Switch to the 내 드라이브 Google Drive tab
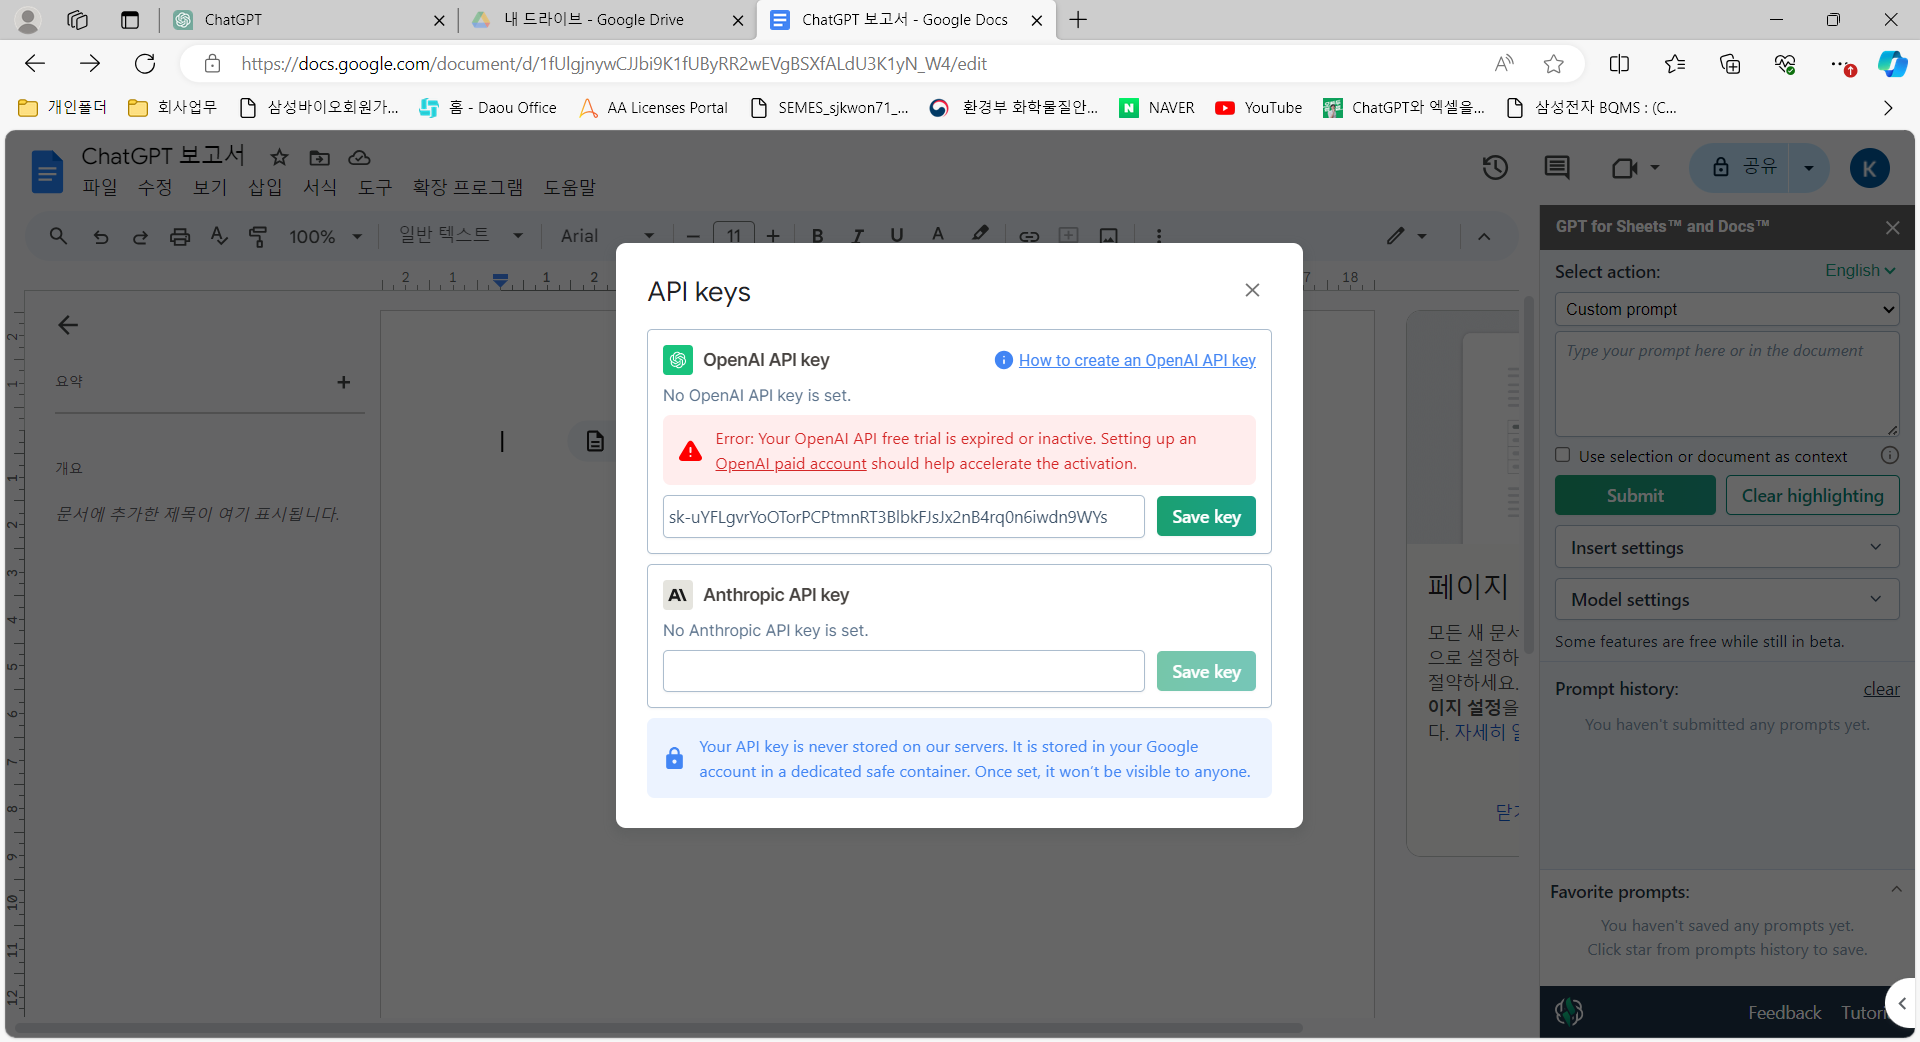This screenshot has width=1920, height=1042. [608, 20]
